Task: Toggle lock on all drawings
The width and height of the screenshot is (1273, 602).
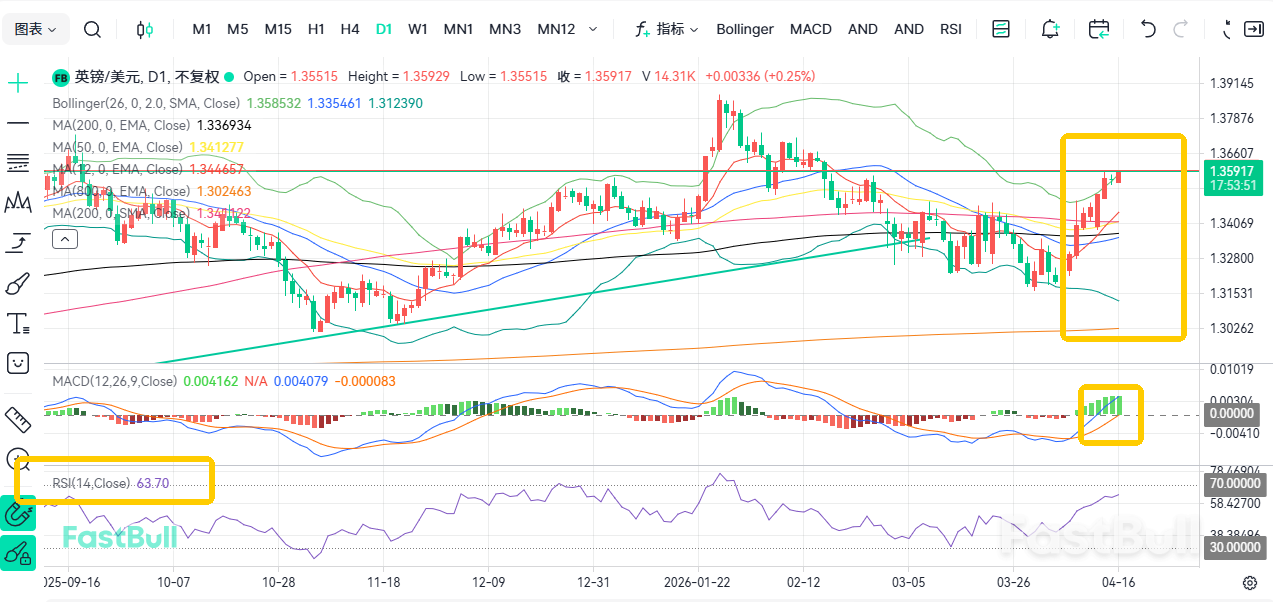Action: point(18,551)
